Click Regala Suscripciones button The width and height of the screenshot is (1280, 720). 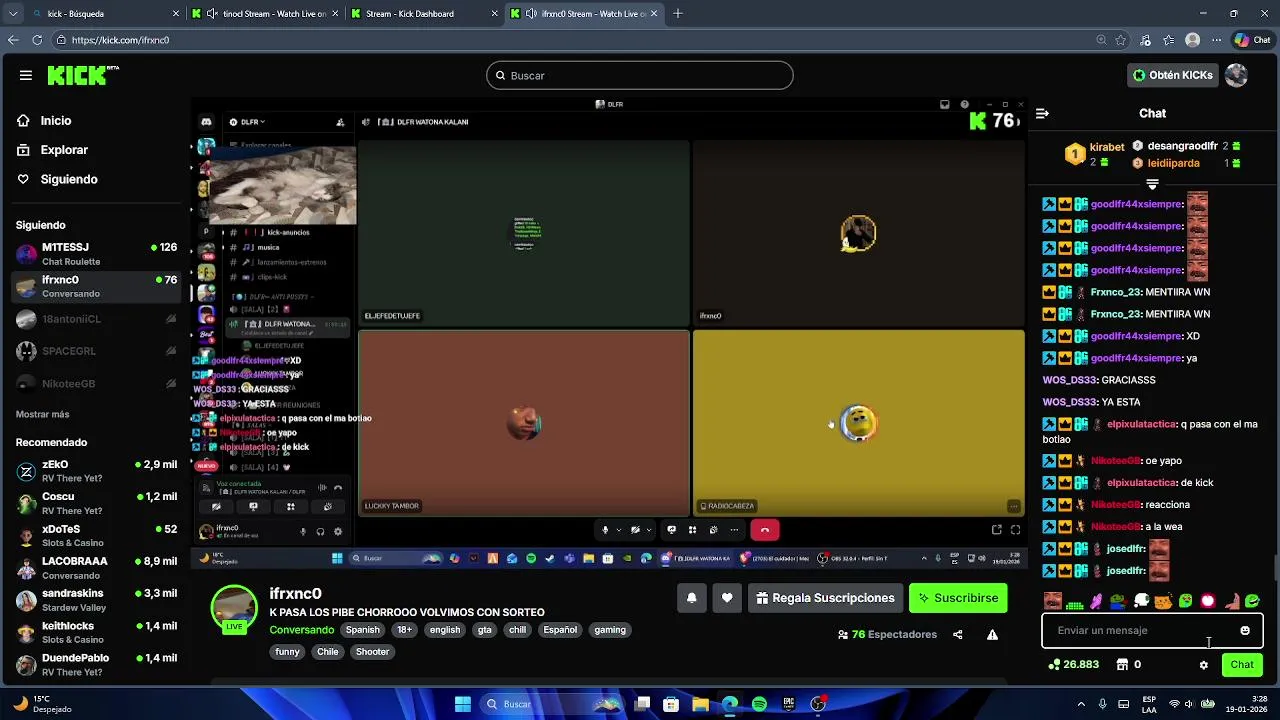[825, 598]
